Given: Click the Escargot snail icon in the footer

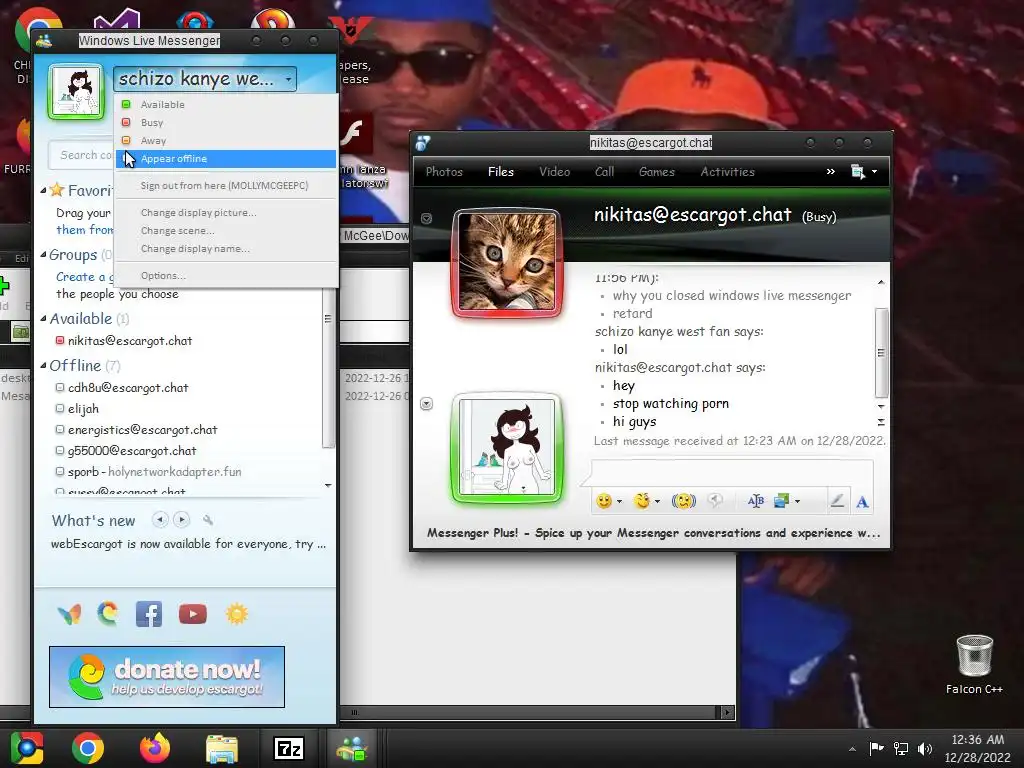Looking at the screenshot, I should pos(108,614).
